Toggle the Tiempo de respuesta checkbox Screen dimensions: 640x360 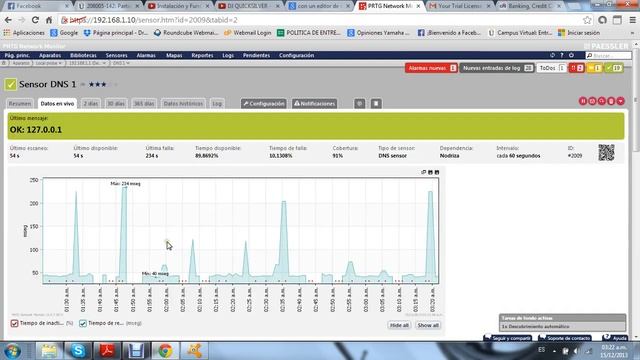(x=83, y=323)
